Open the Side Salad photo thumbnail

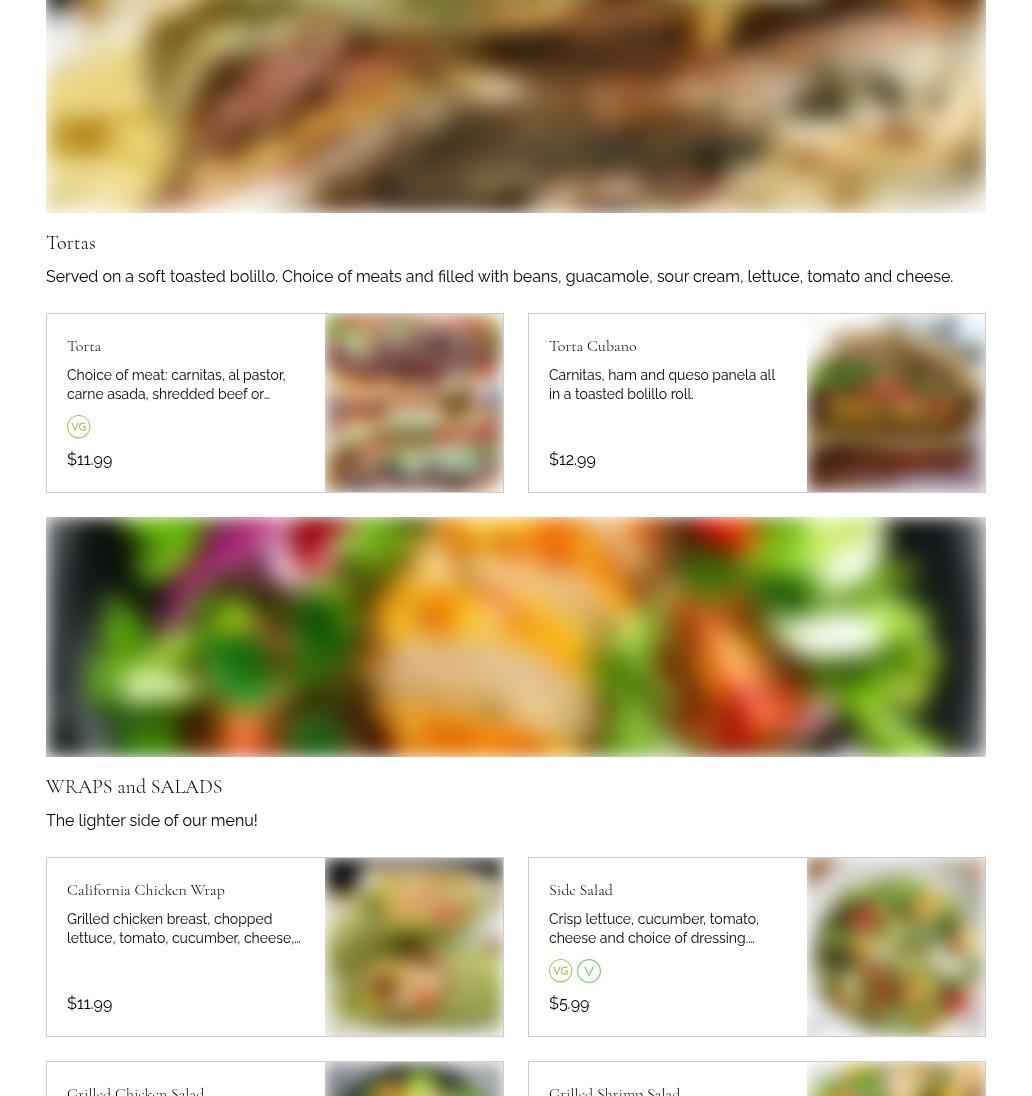click(896, 946)
